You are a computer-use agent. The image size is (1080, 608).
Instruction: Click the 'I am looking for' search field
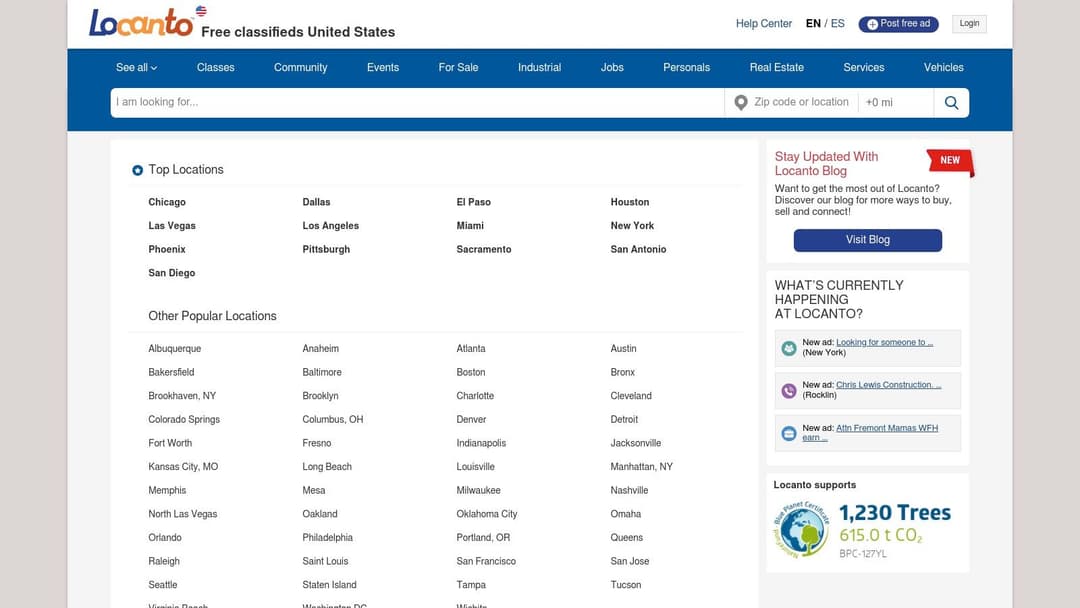(x=417, y=103)
